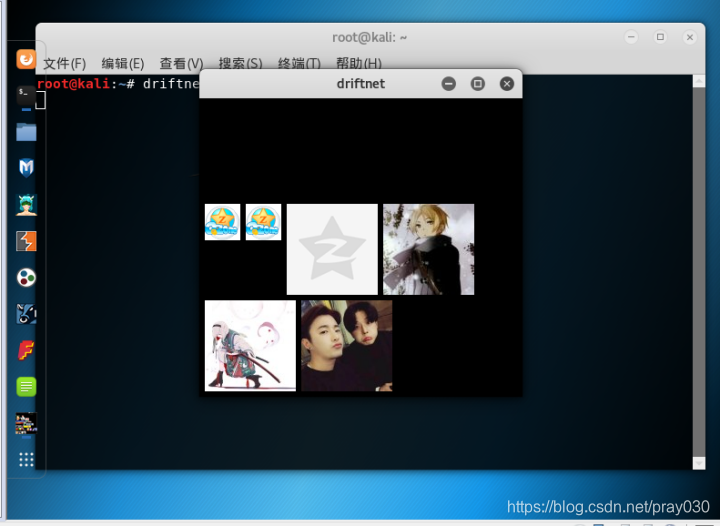Show all applications grid
This screenshot has width=720, height=526.
[x=26, y=459]
